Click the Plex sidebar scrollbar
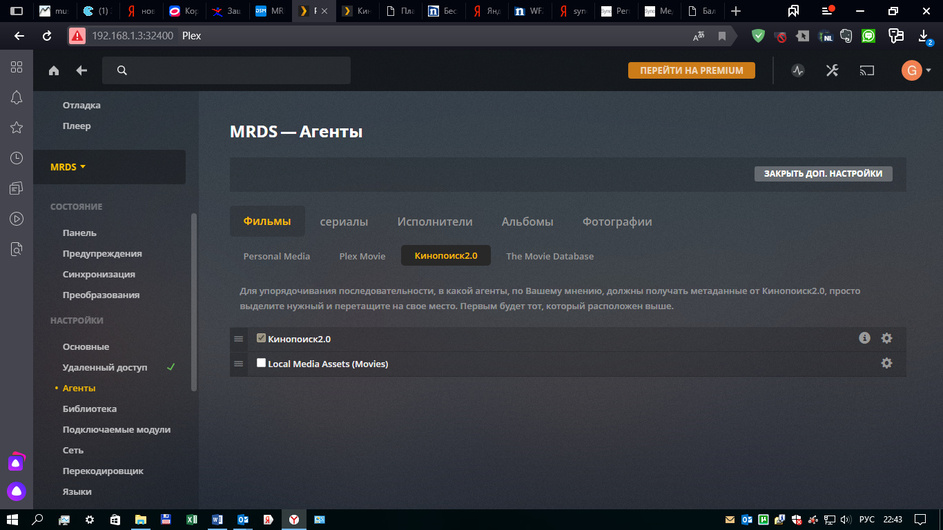The width and height of the screenshot is (943, 530). (194, 302)
